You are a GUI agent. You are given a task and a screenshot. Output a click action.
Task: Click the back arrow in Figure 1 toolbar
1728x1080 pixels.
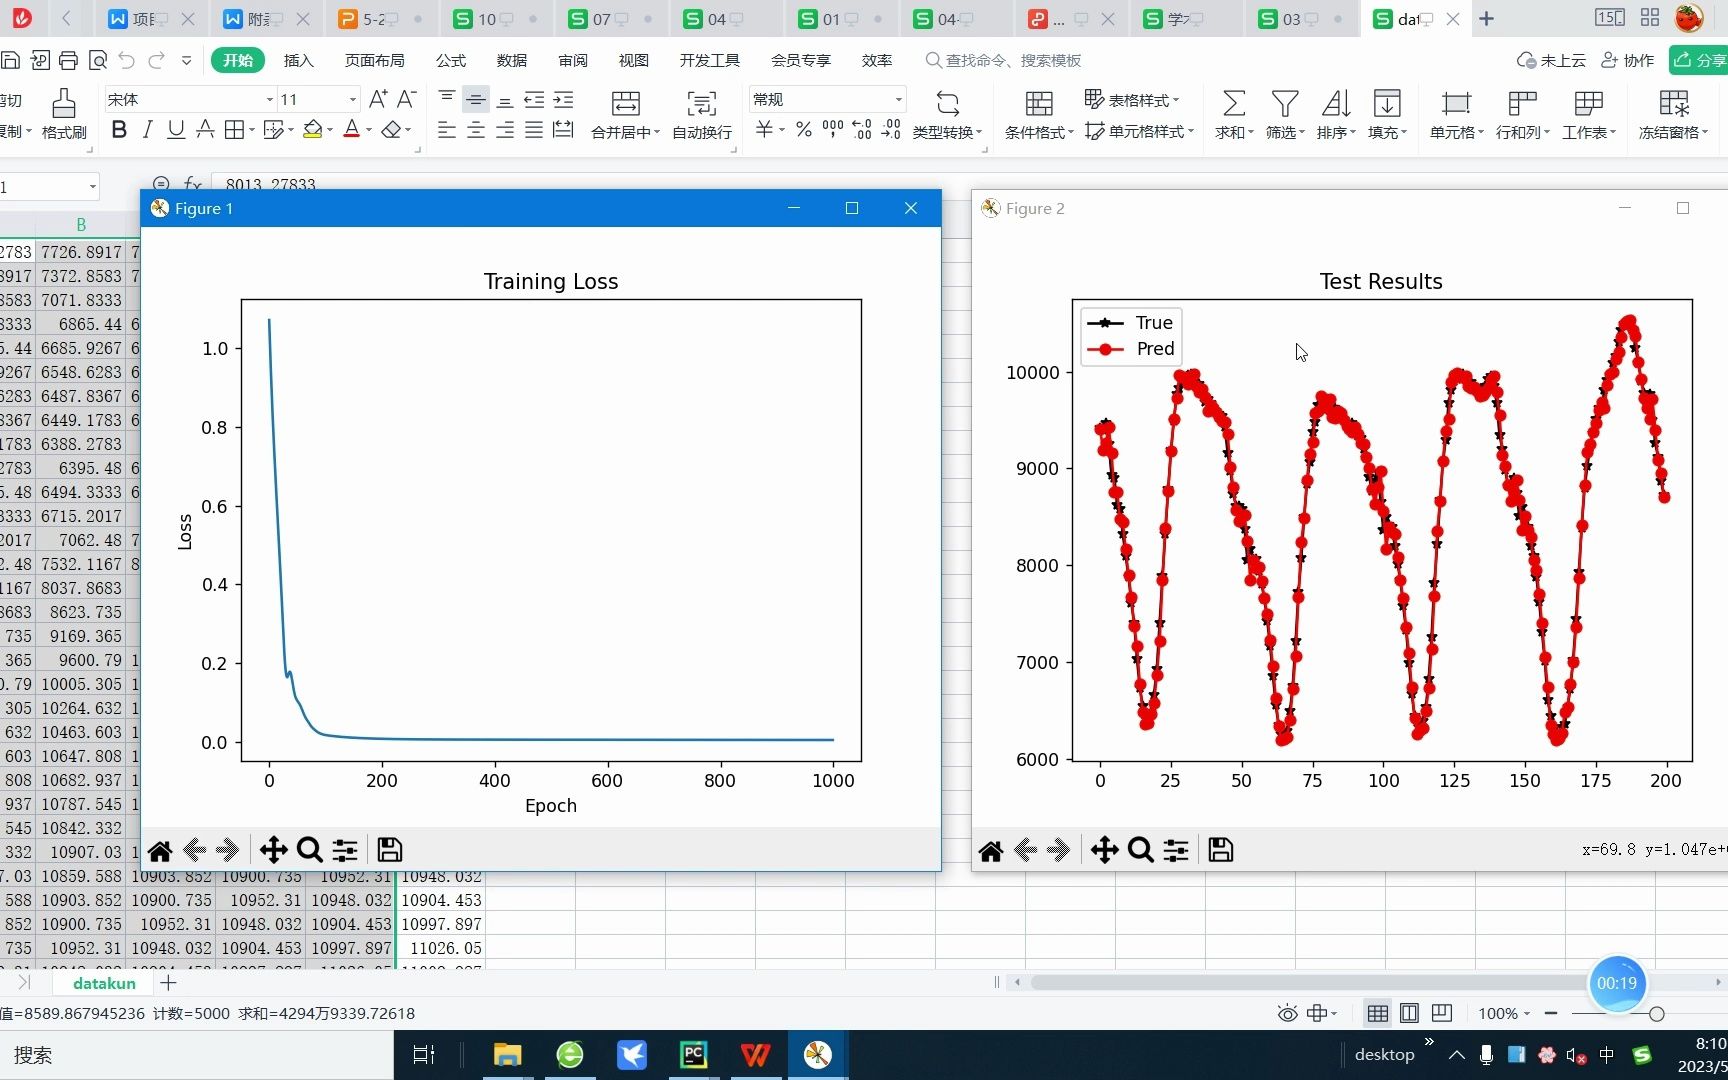(194, 851)
